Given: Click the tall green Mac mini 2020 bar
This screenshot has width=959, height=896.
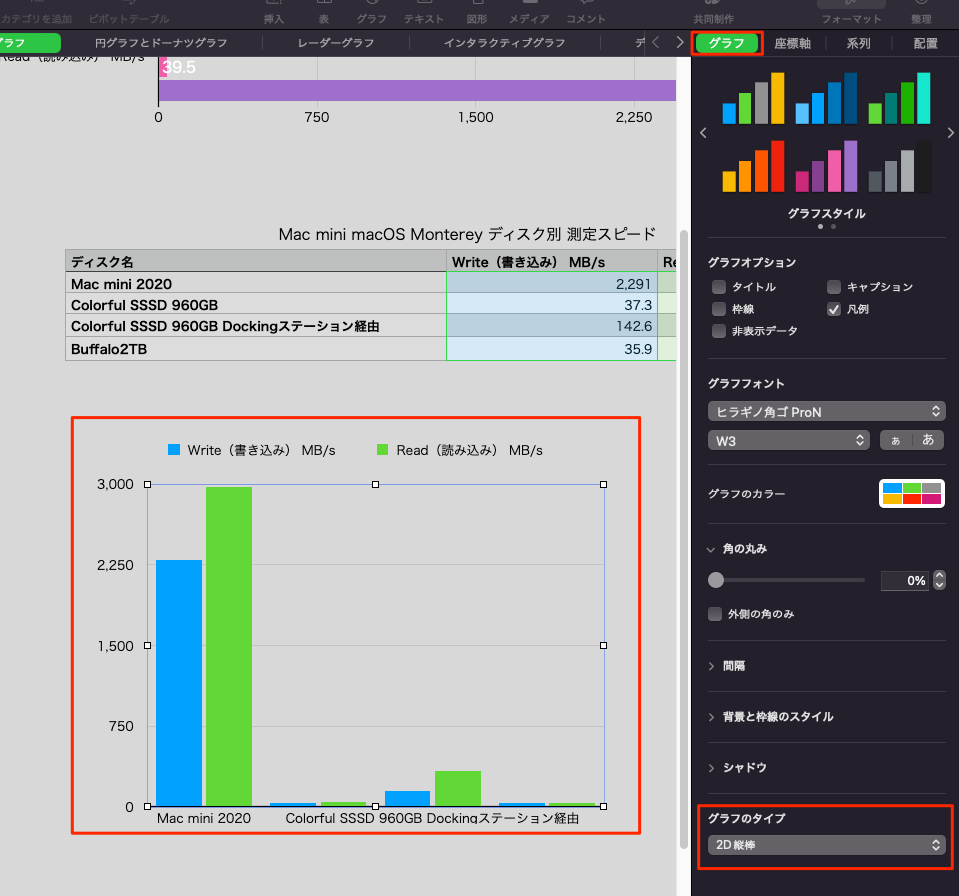Looking at the screenshot, I should coord(229,646).
